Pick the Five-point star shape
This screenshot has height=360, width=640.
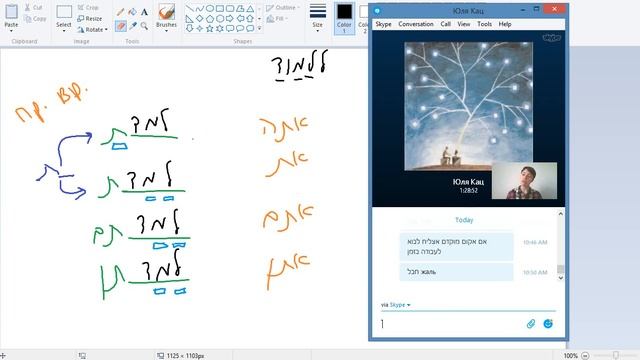[210, 28]
